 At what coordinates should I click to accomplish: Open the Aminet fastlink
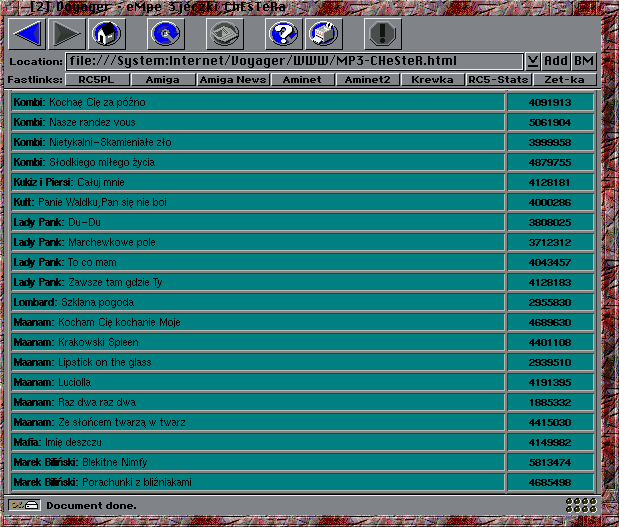coord(302,80)
